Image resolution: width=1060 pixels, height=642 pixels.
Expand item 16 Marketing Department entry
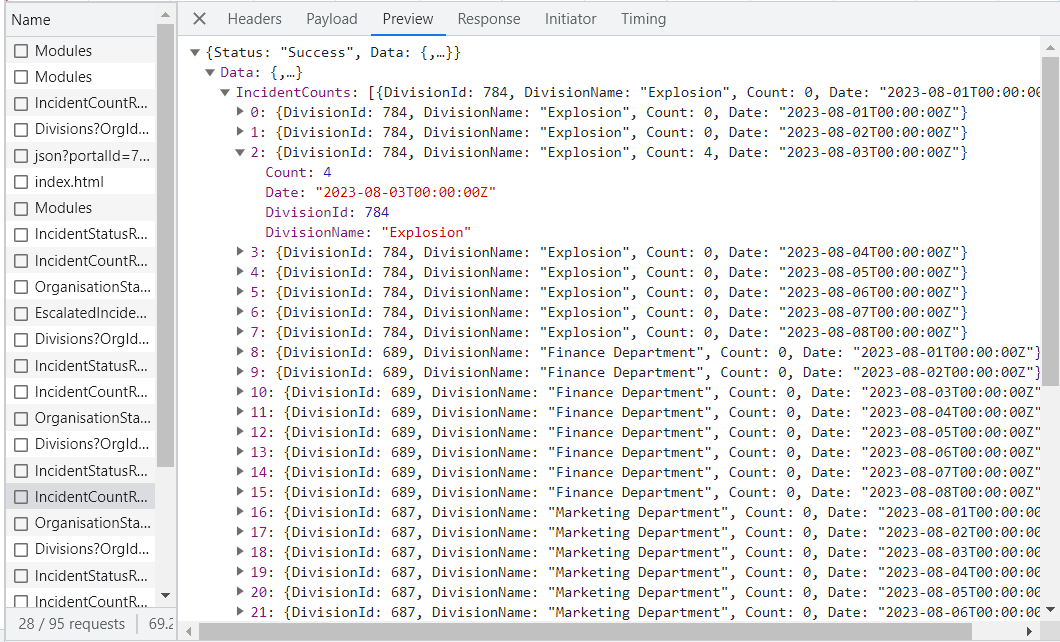coord(240,512)
